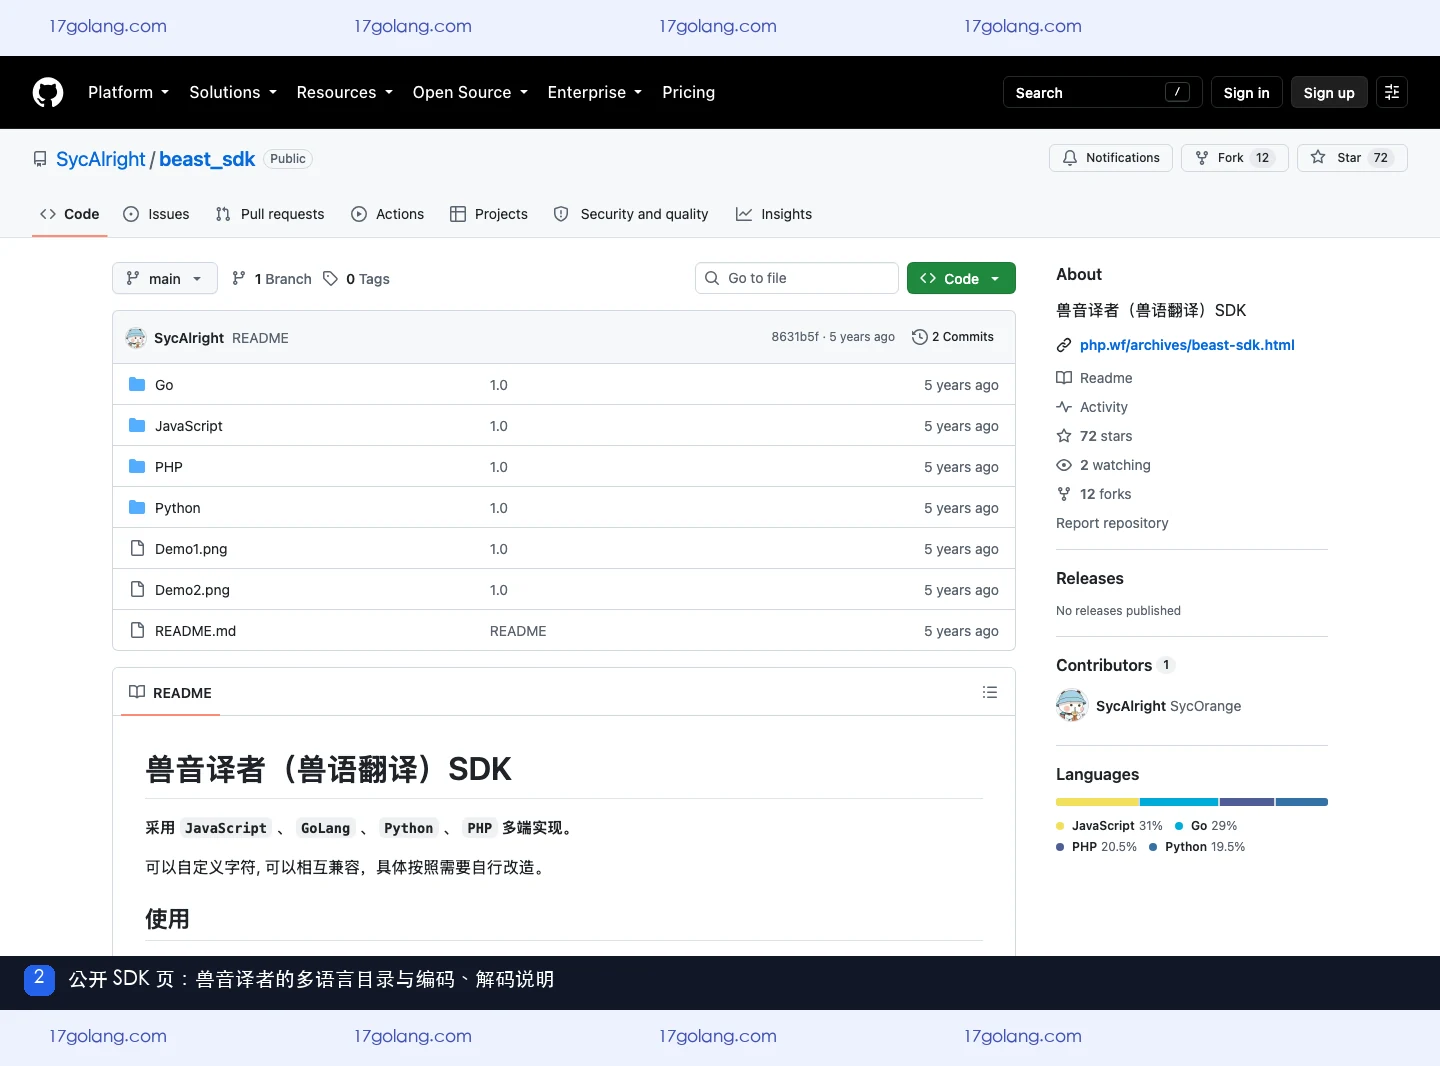Open the appearance settings icon next to Sign up
The width and height of the screenshot is (1440, 1066).
(1392, 92)
